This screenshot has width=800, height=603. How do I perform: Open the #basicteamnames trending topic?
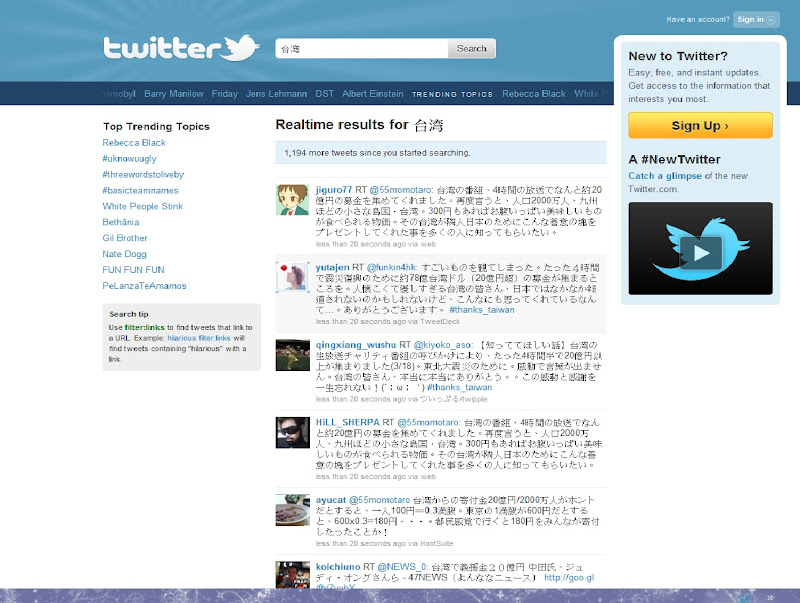(140, 190)
